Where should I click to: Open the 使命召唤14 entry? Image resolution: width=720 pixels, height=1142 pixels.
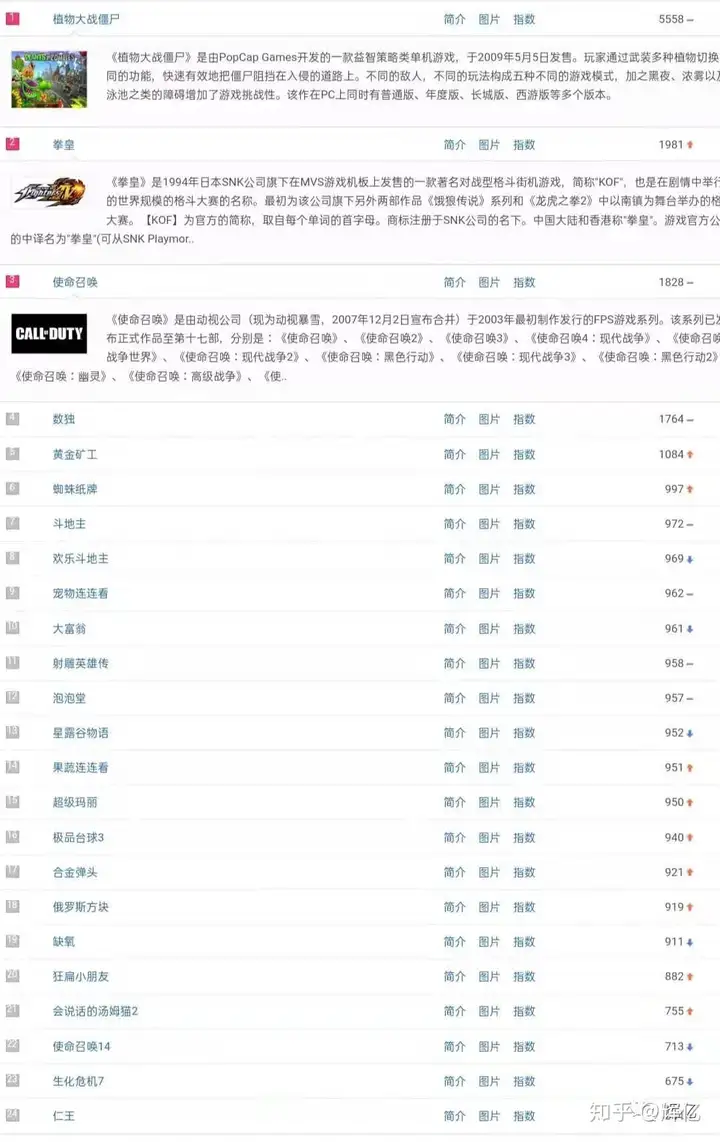click(x=82, y=1047)
